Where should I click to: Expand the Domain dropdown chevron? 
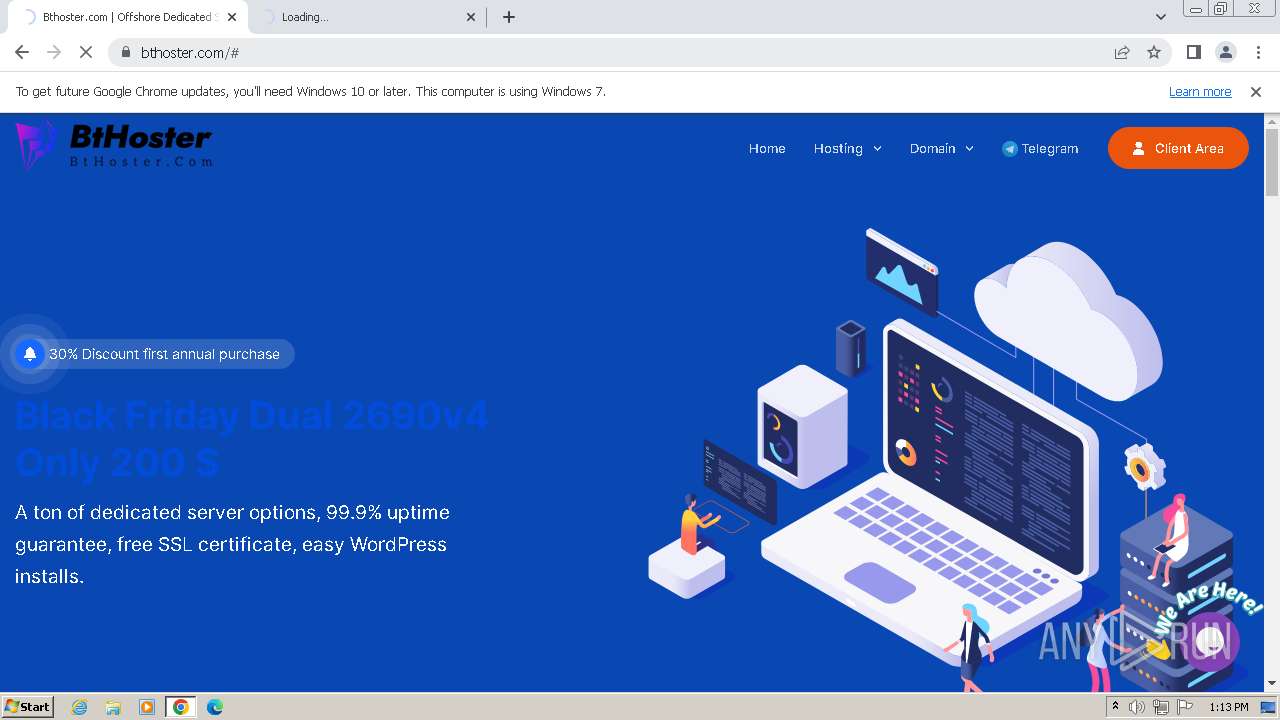tap(969, 148)
